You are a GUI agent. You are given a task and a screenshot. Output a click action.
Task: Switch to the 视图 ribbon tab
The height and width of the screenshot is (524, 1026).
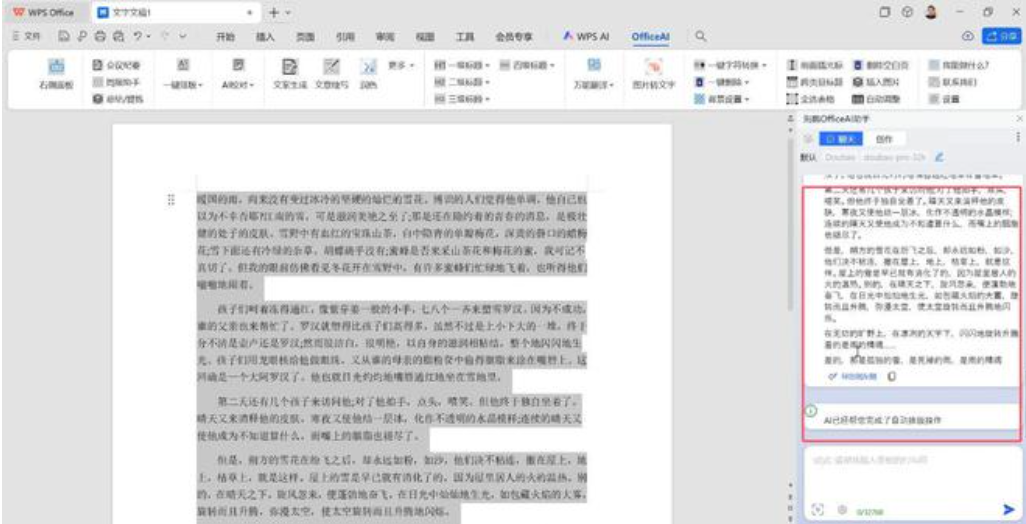425,37
